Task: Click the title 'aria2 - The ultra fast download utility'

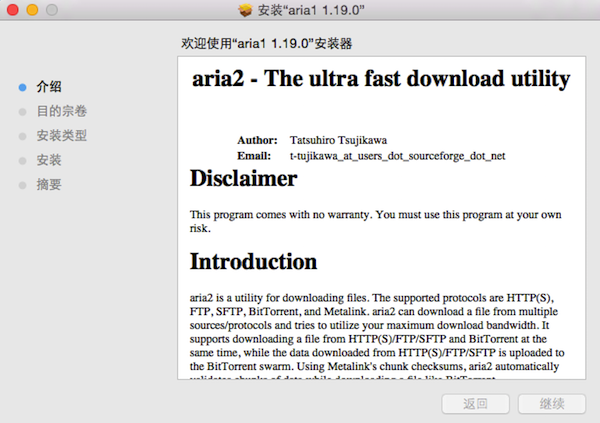Action: [x=381, y=79]
